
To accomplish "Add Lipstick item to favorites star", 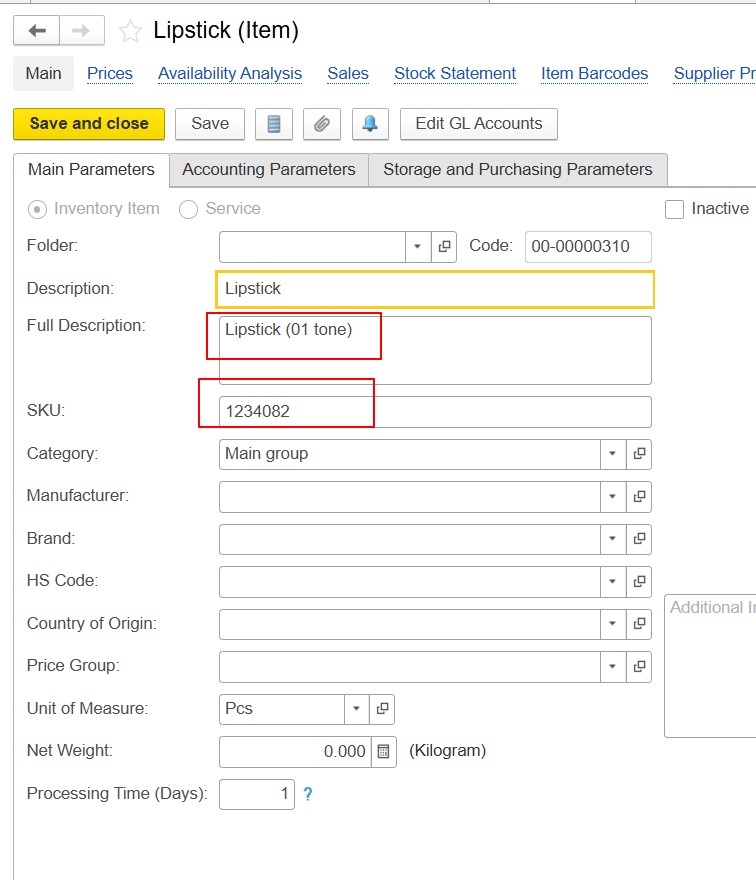I will (x=130, y=31).
